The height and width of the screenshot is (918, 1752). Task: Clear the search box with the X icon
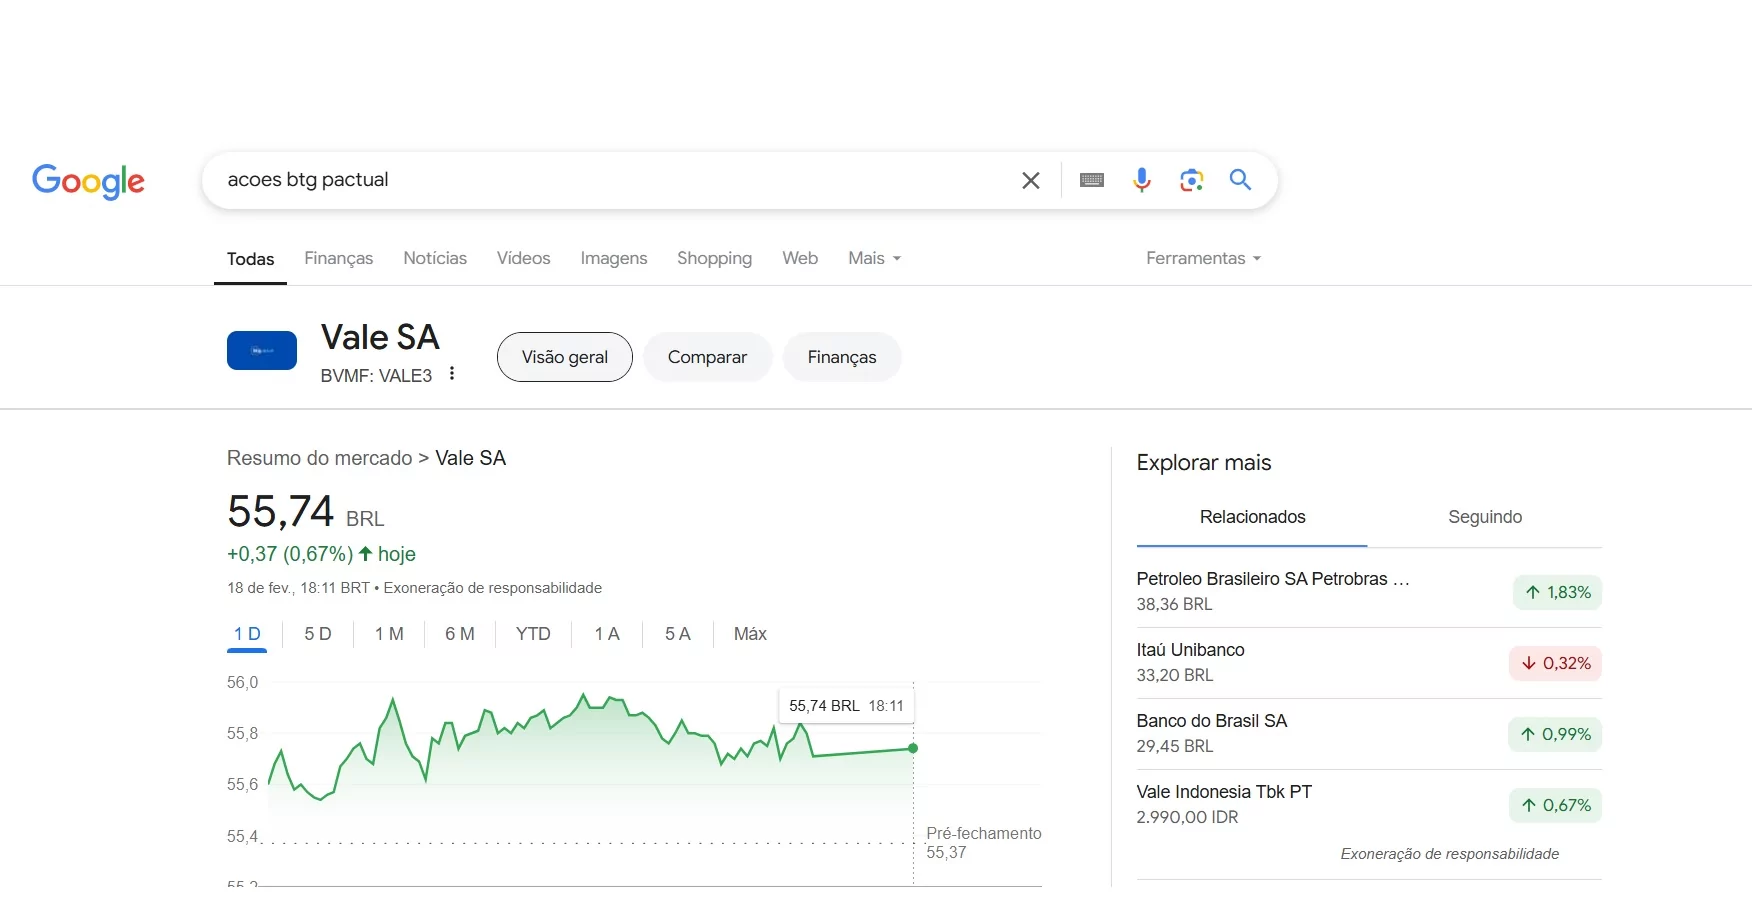point(1030,180)
